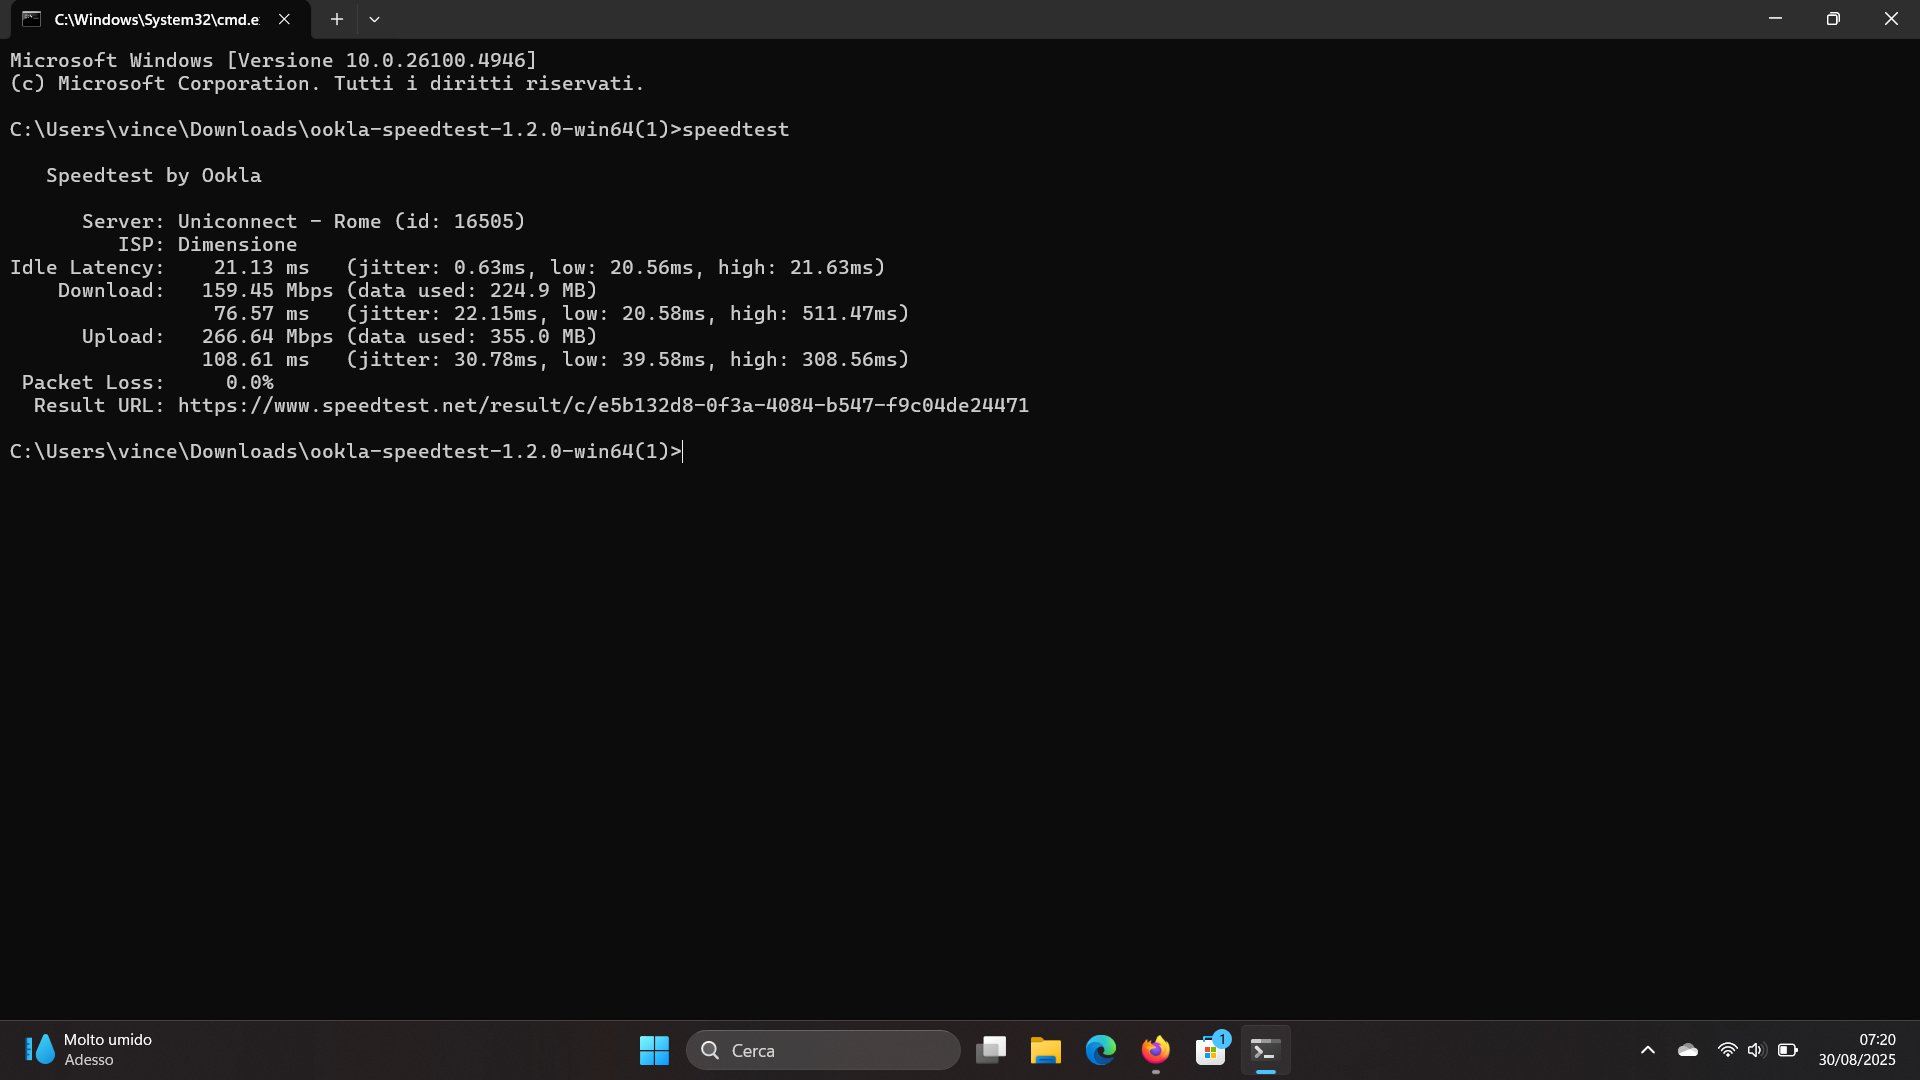
Task: Open Microsoft Edge from the taskbar
Action: 1100,1050
